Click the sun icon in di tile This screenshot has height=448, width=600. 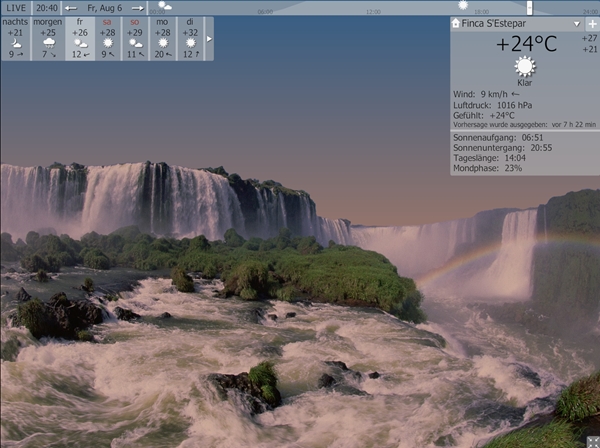[191, 43]
